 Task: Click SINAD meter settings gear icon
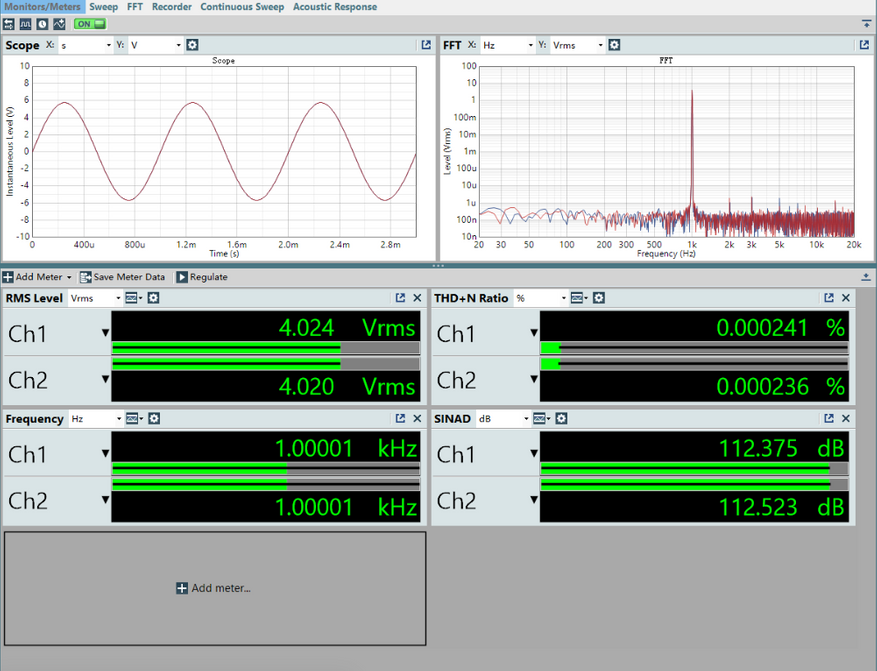561,419
